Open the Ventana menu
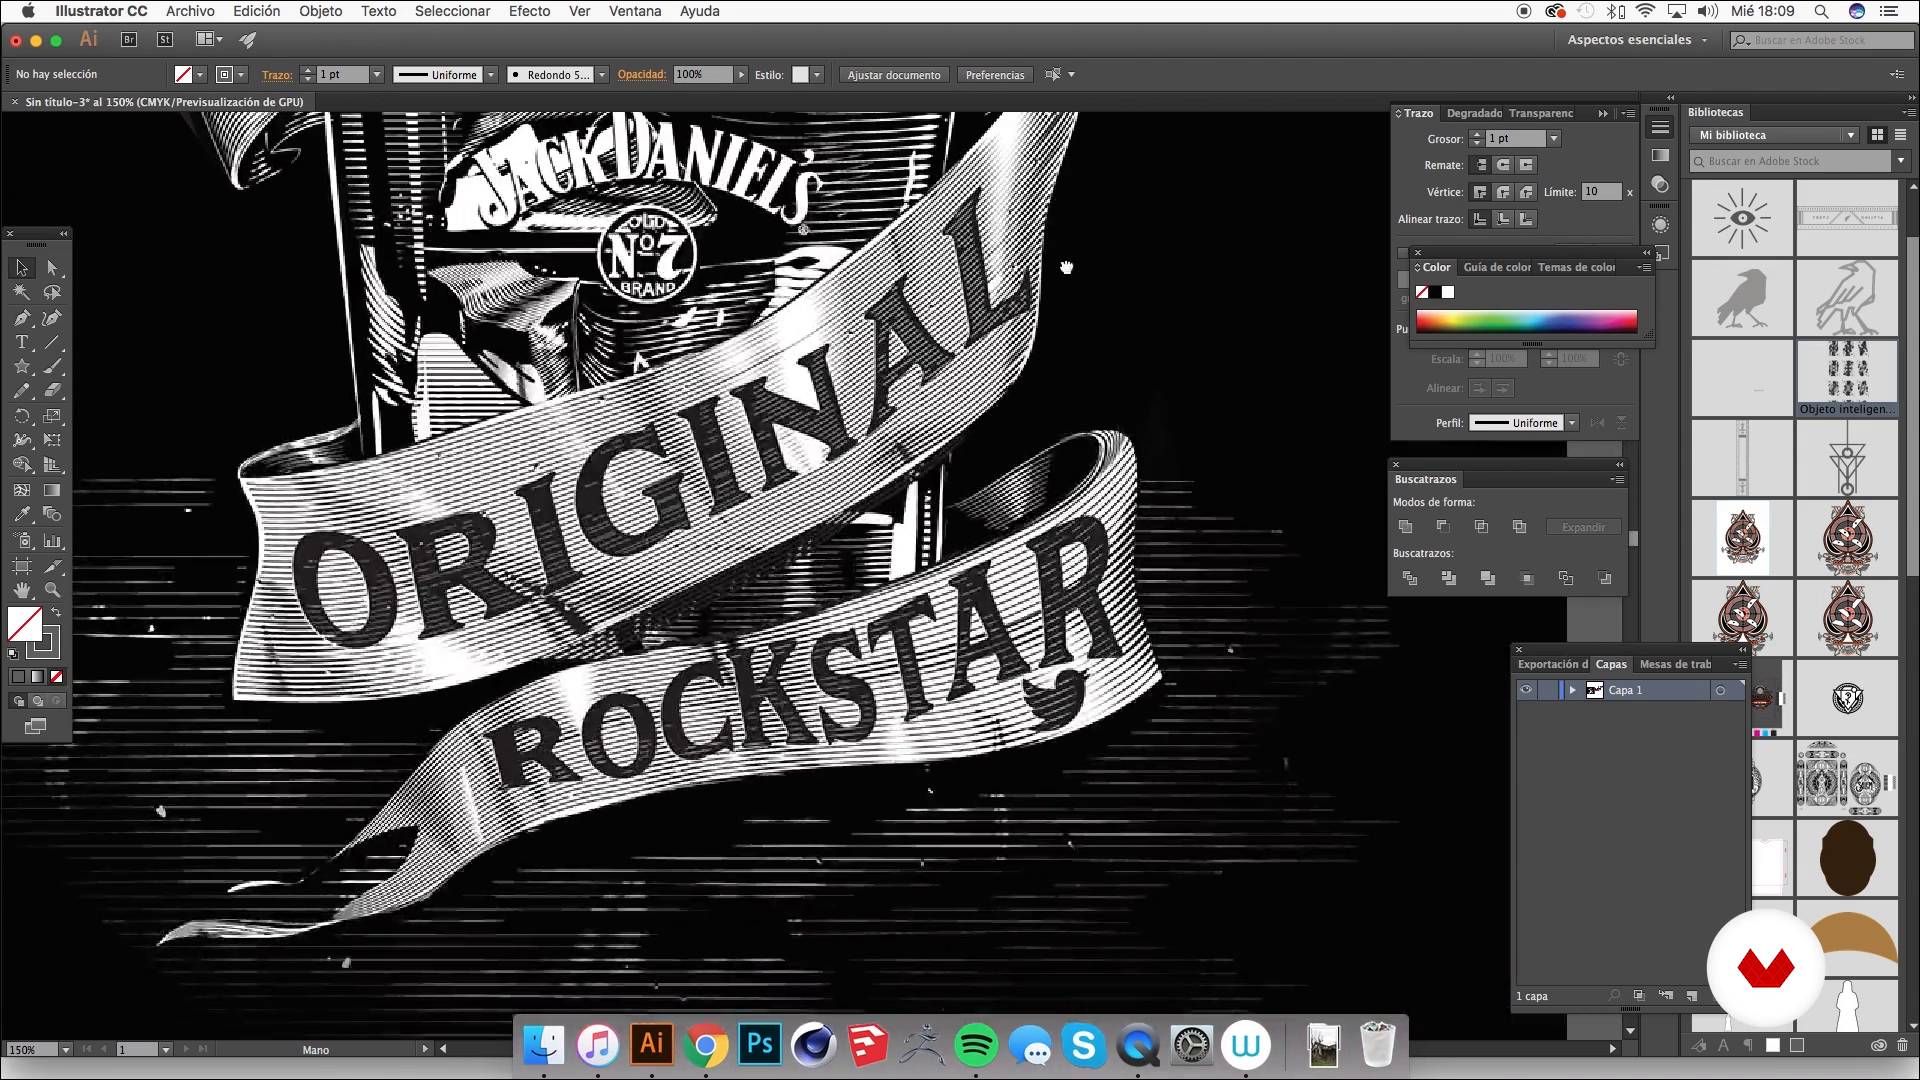This screenshot has height=1080, width=1920. coord(635,11)
